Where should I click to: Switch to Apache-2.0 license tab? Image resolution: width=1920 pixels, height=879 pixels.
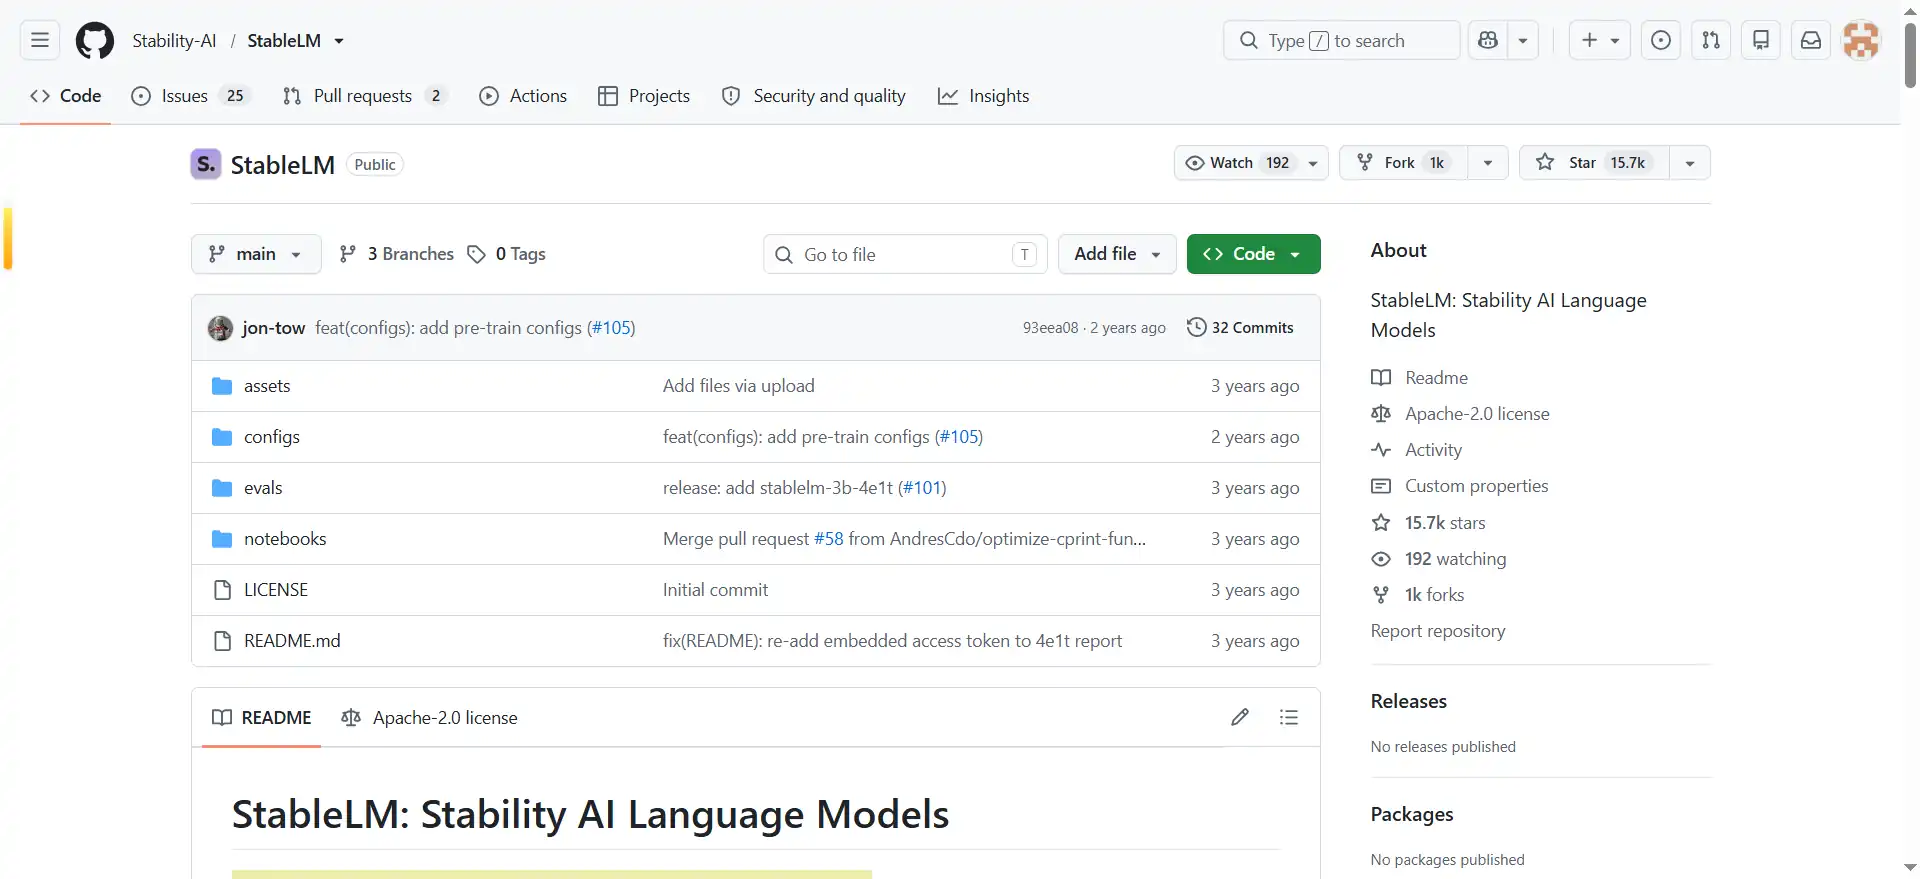pos(430,717)
